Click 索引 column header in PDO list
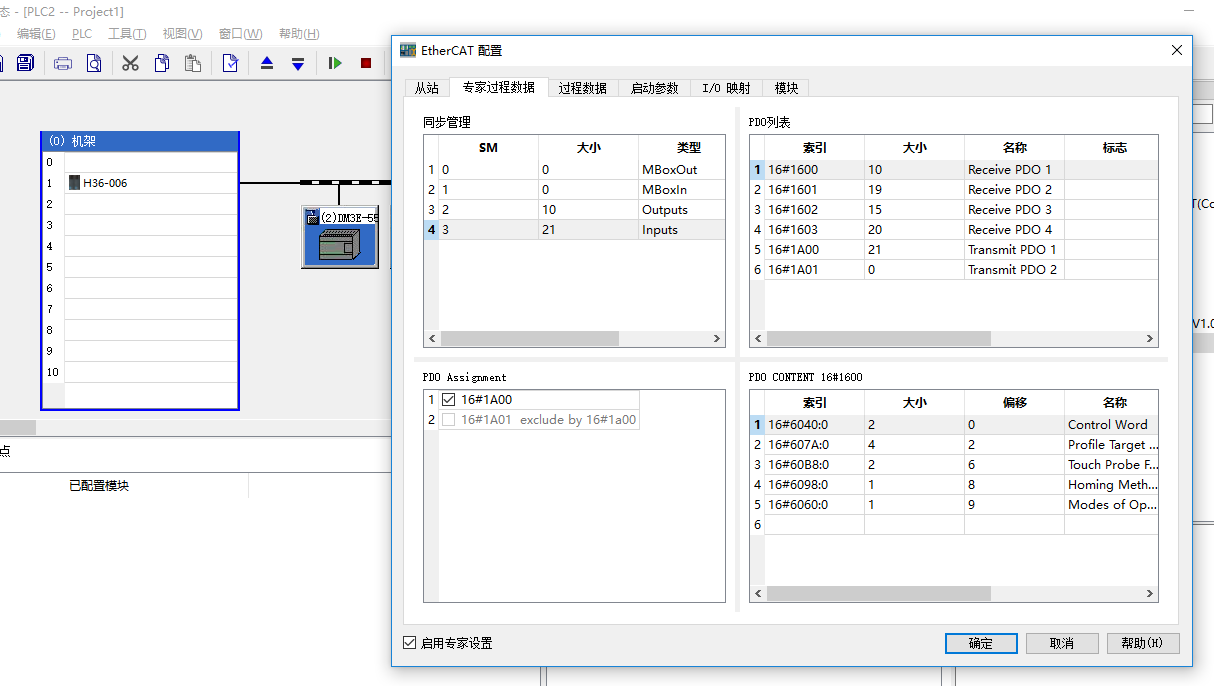1214x686 pixels. [x=815, y=148]
